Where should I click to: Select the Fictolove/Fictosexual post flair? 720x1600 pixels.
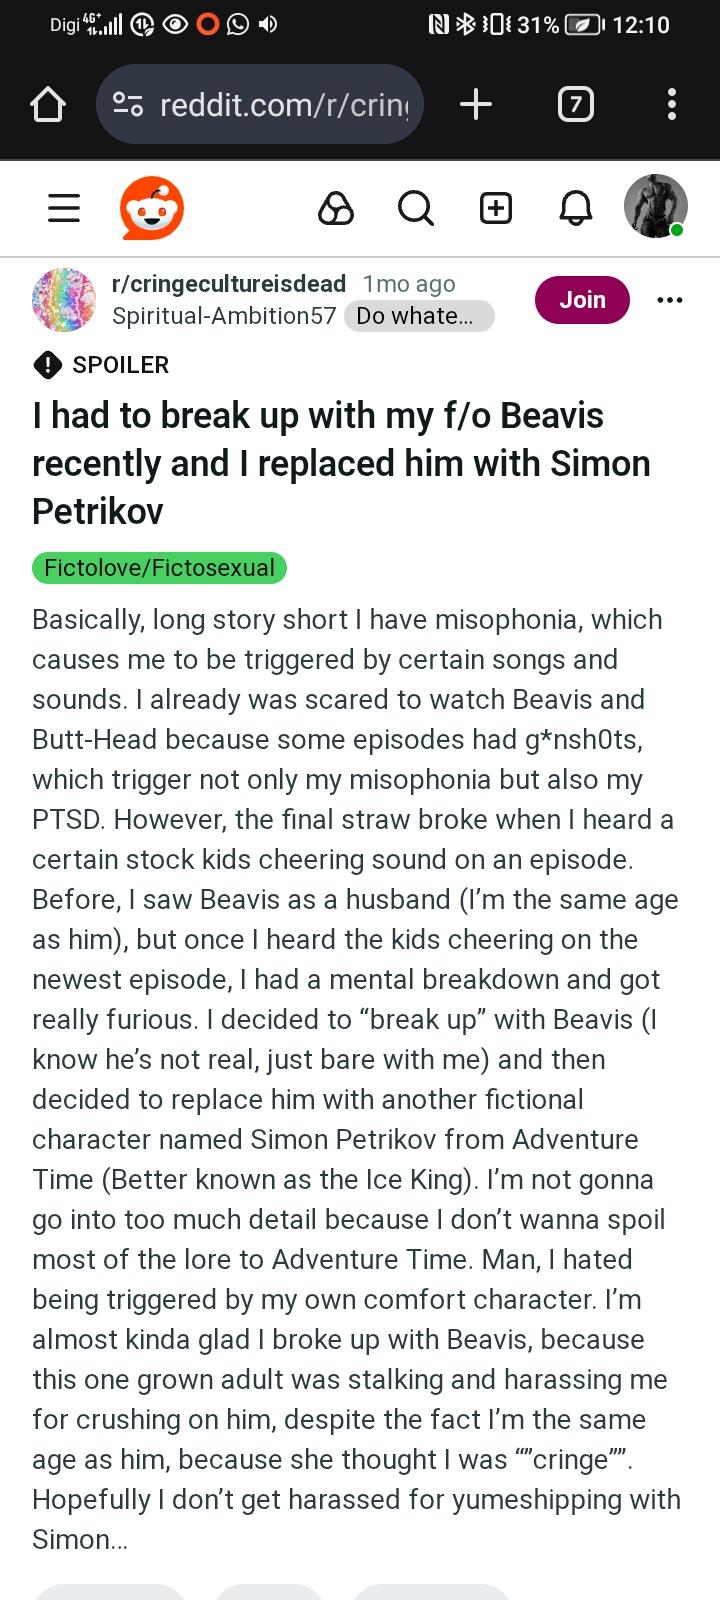(160, 568)
